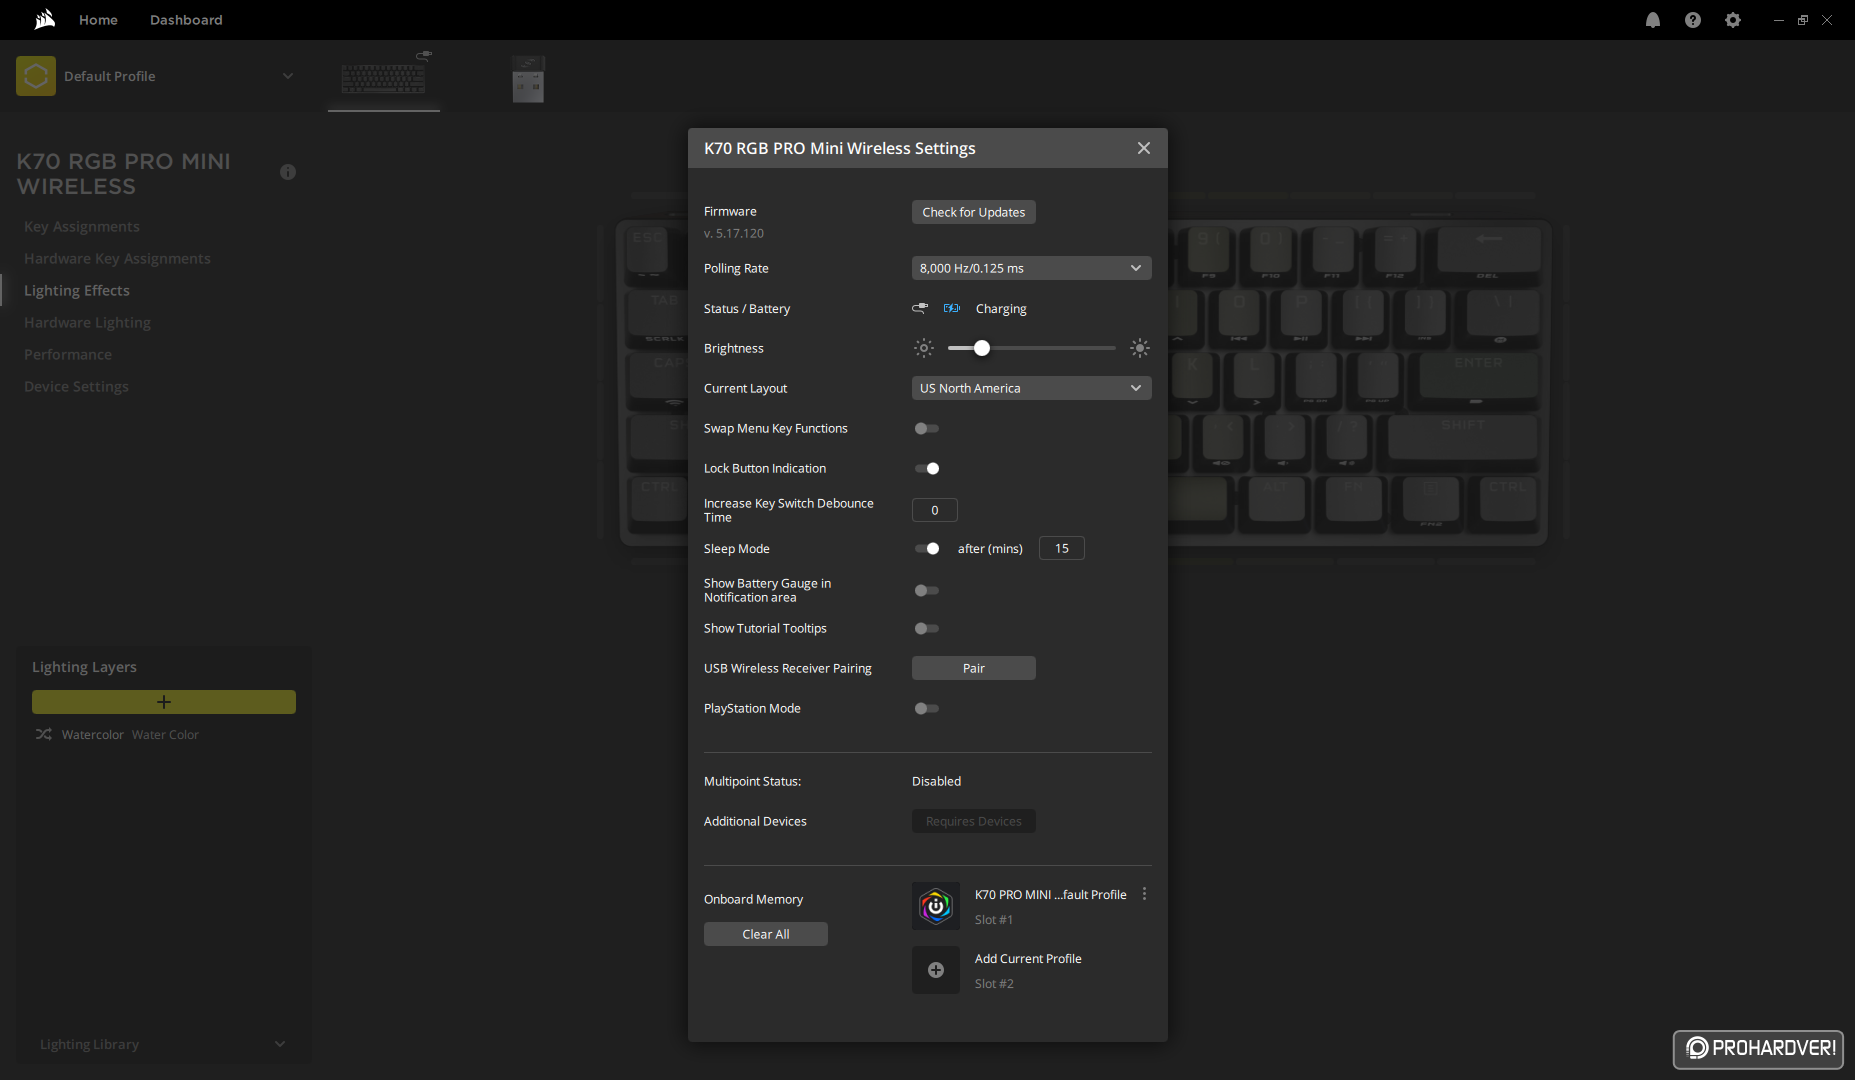Click Clear All onboard memory button
Image resolution: width=1855 pixels, height=1080 pixels.
click(x=766, y=934)
